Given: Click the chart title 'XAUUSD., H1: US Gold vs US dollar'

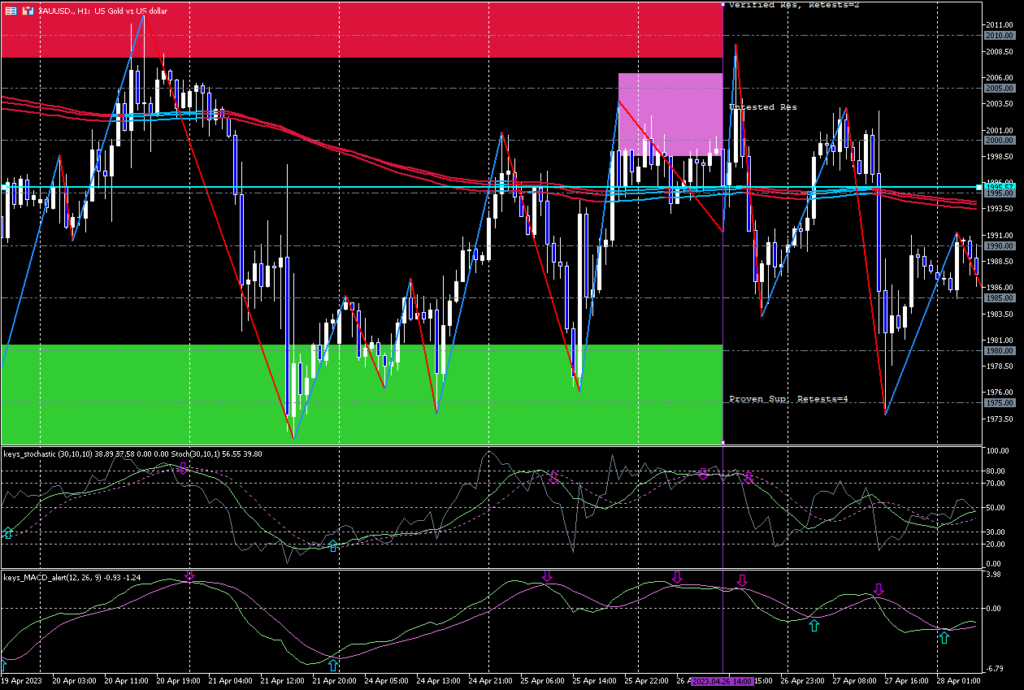Looking at the screenshot, I should [x=103, y=11].
